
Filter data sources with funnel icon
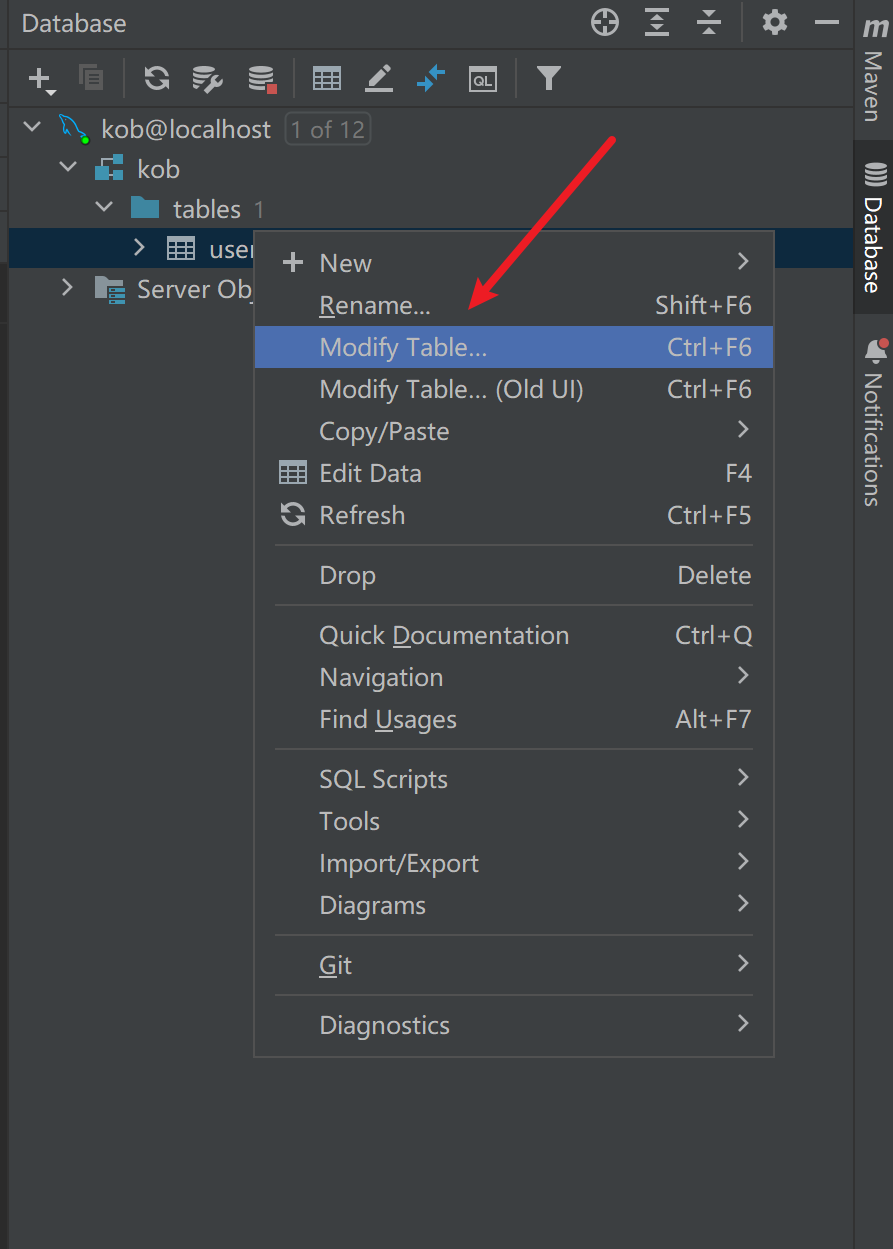[x=547, y=77]
